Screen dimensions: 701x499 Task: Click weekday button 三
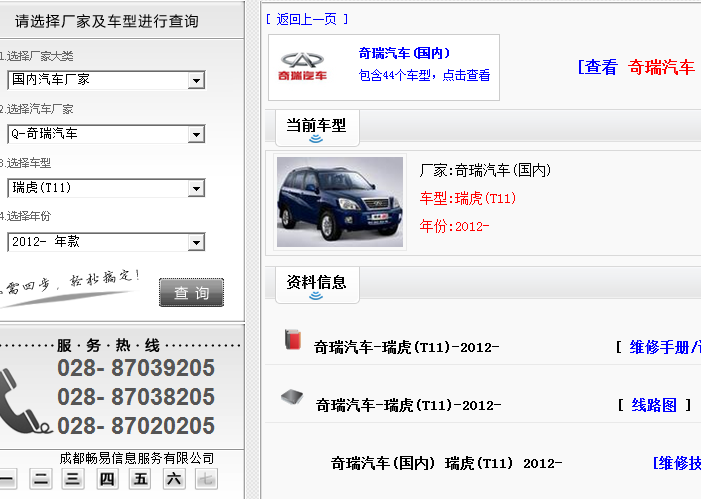point(73,479)
